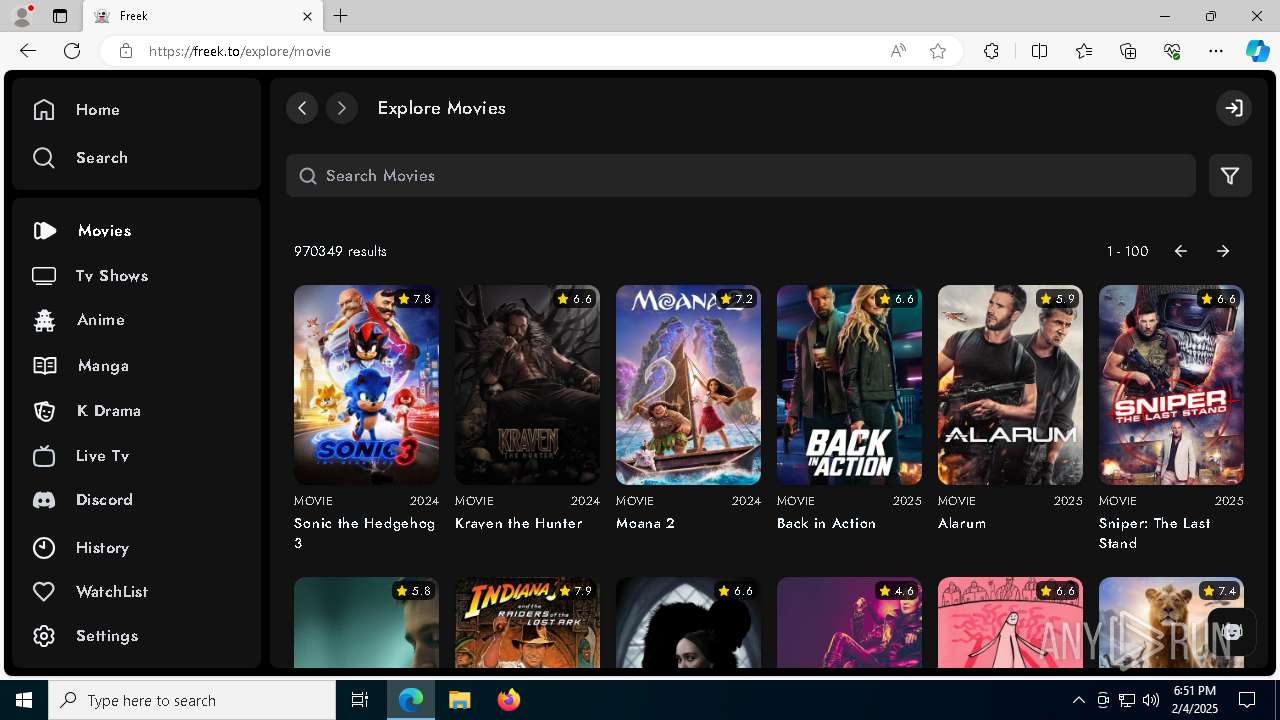This screenshot has height=720, width=1280.
Task: Open Indiana Jones Raiders poster
Action: pos(527,622)
